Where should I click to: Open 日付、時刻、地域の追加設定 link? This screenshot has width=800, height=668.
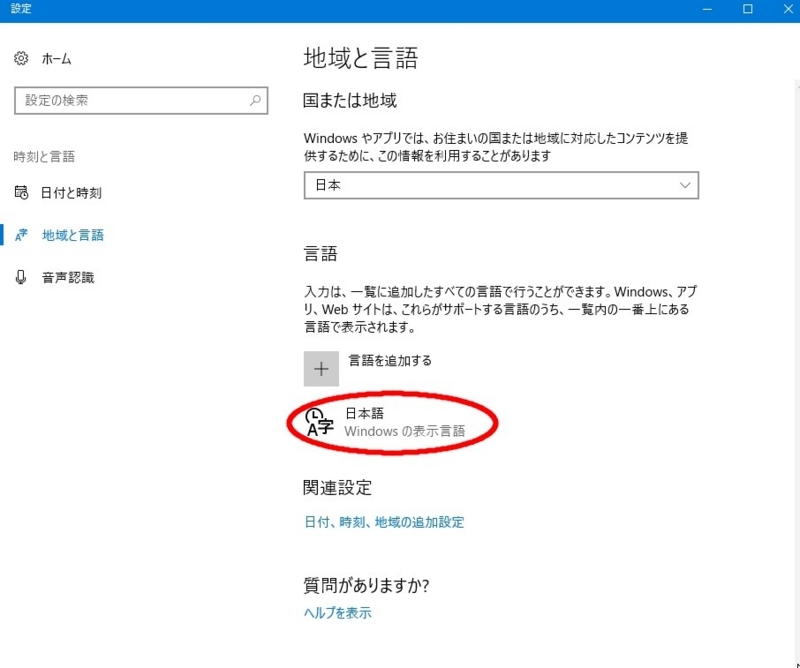point(384,522)
